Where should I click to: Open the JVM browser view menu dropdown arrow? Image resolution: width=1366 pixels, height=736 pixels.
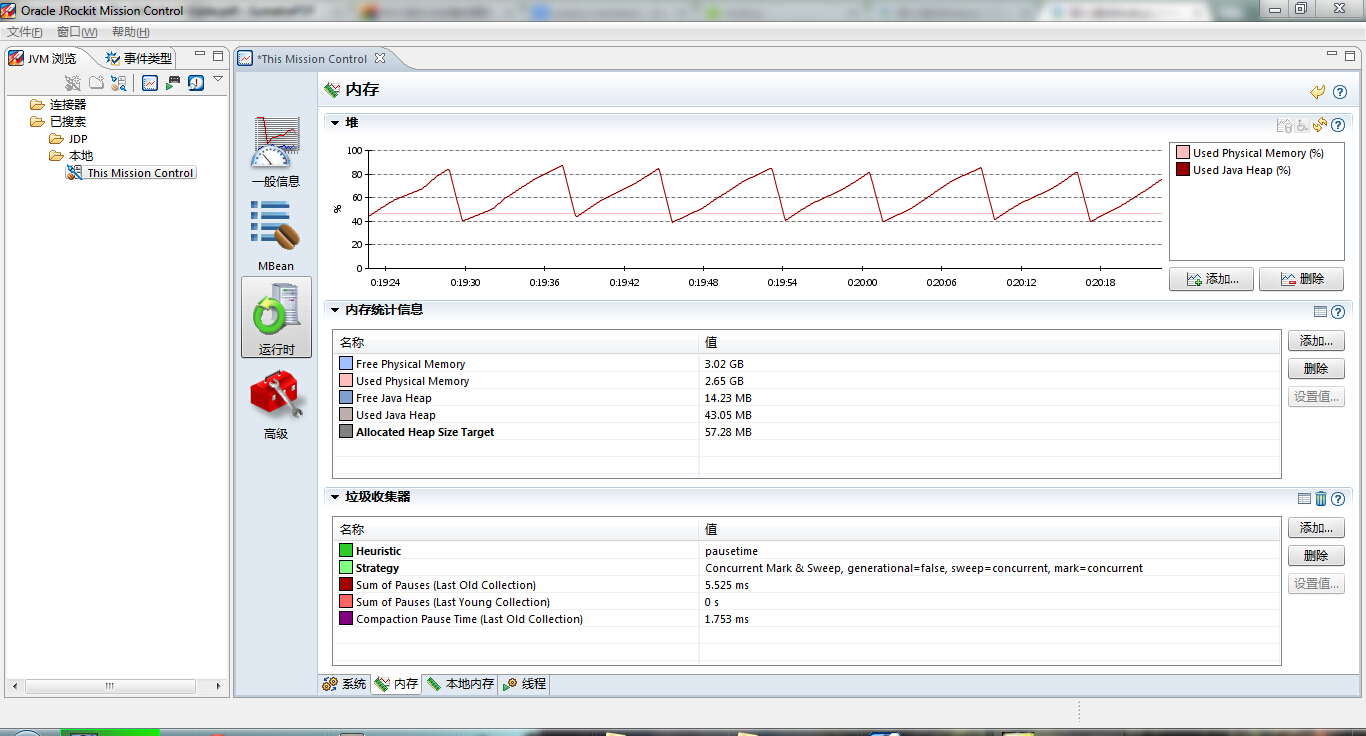pyautogui.click(x=218, y=79)
